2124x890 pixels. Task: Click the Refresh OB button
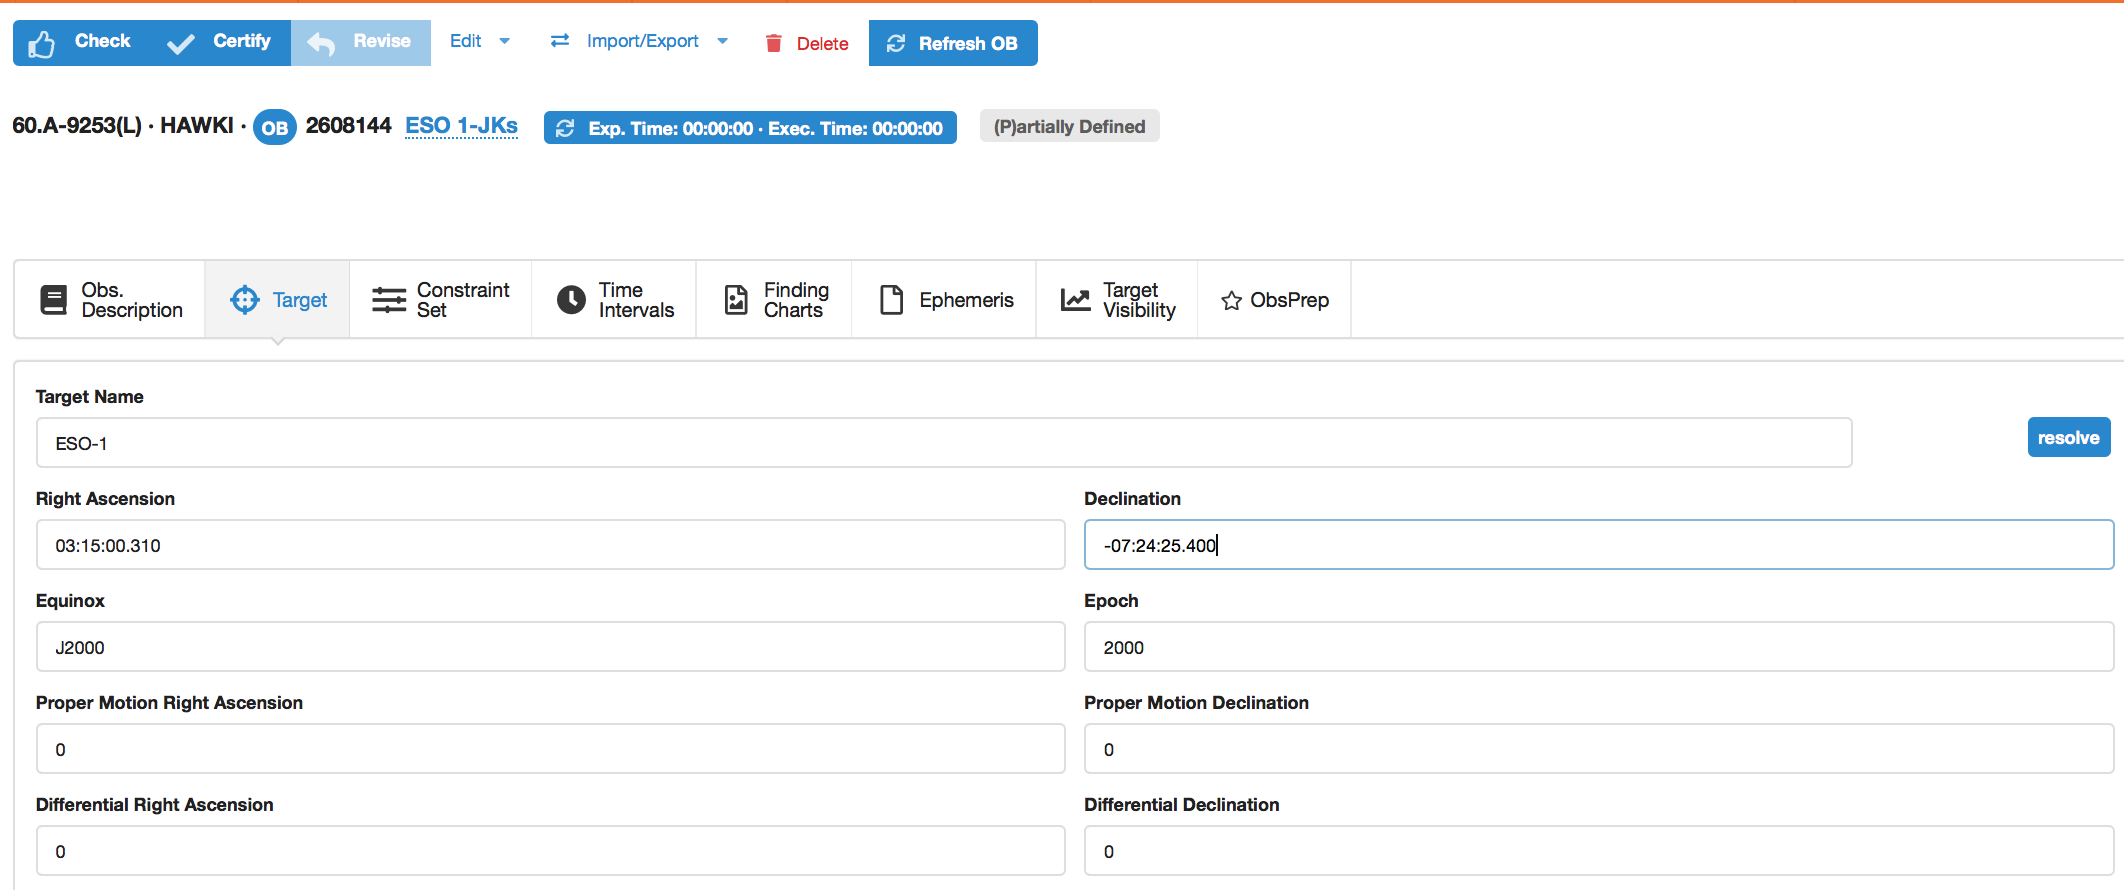pos(952,43)
